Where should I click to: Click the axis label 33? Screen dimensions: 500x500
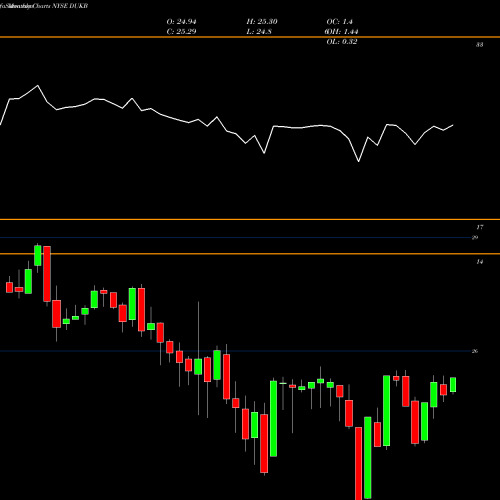click(479, 45)
